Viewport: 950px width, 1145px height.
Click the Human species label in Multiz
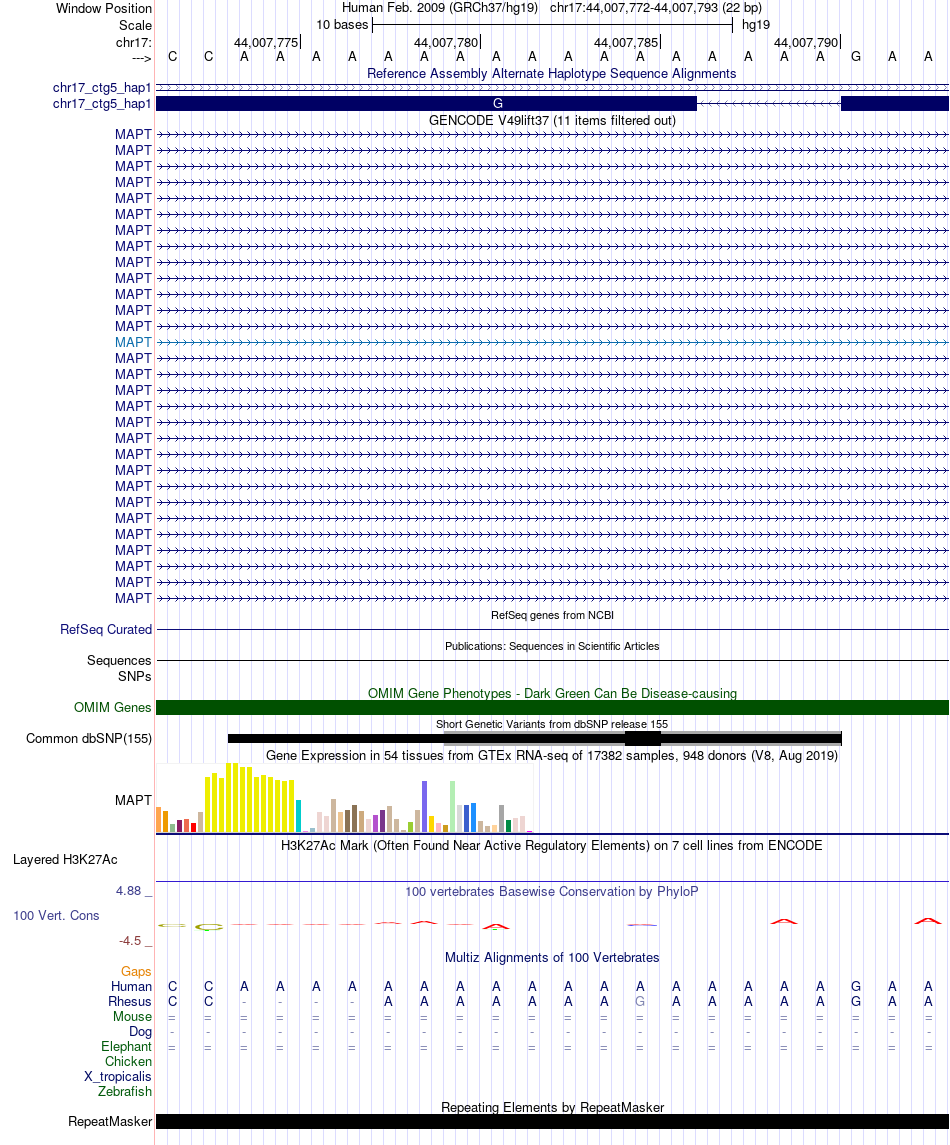(x=131, y=987)
